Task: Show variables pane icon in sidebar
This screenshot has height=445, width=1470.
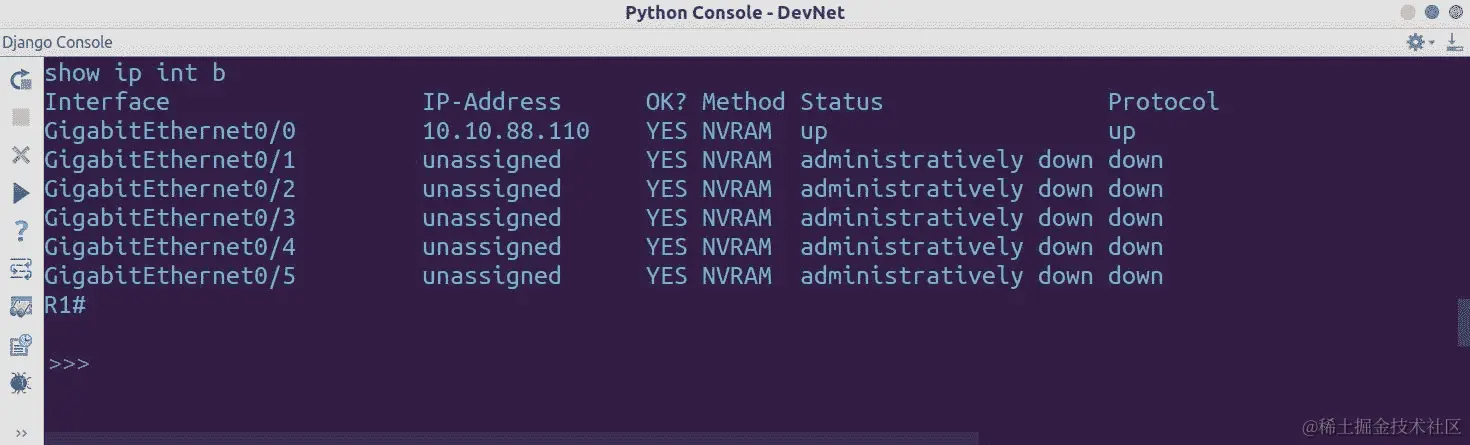Action: point(20,307)
